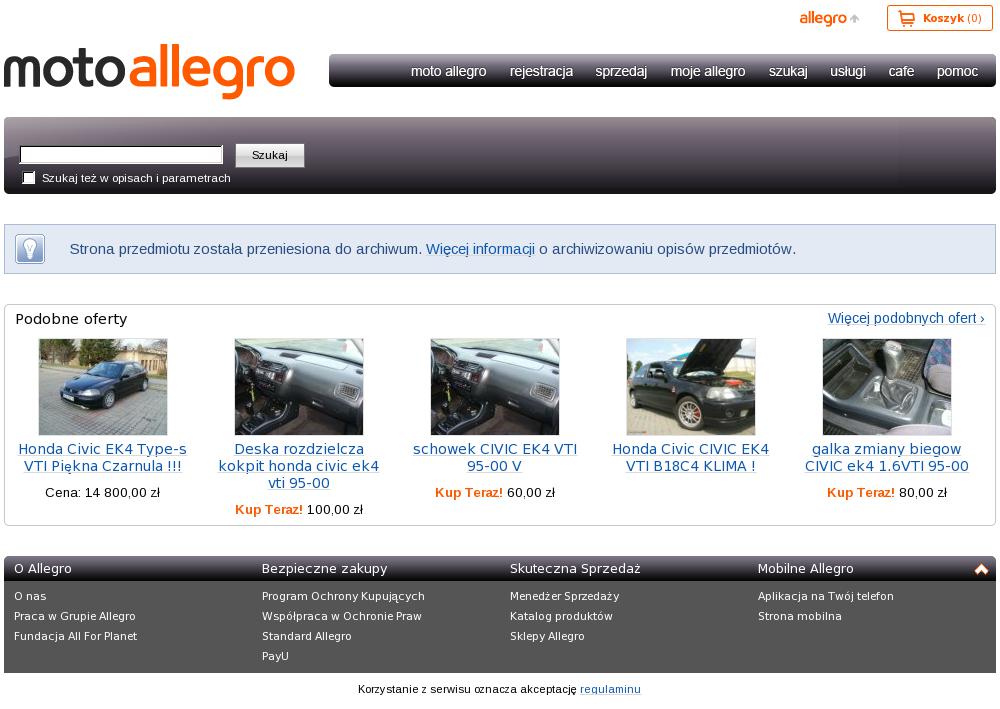Open the 'moto allegro' menu item
The width and height of the screenshot is (1000, 709).
pyautogui.click(x=448, y=71)
